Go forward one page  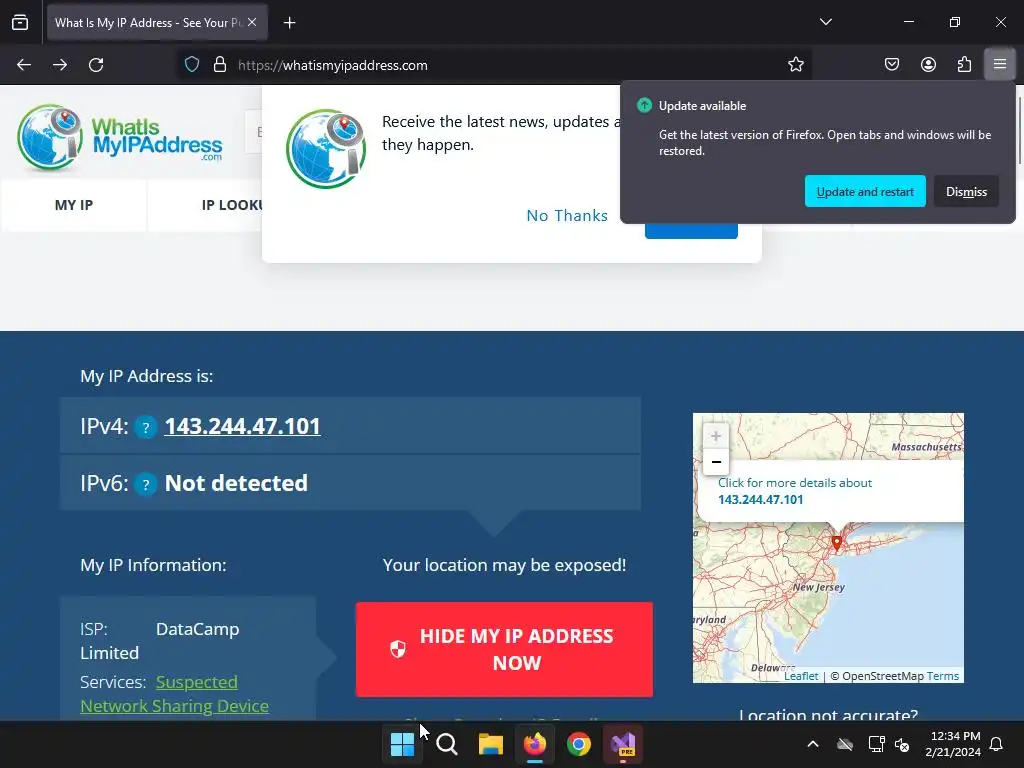click(60, 65)
